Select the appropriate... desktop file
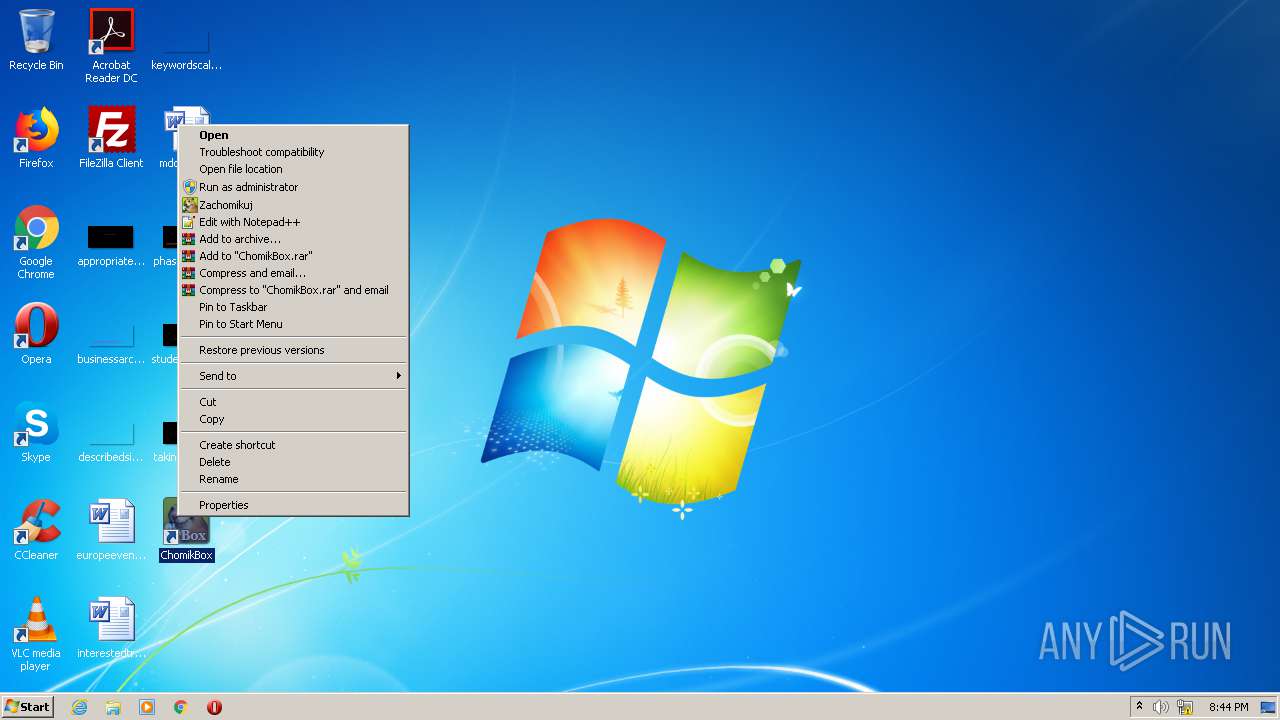The height and width of the screenshot is (720, 1280). (x=111, y=245)
